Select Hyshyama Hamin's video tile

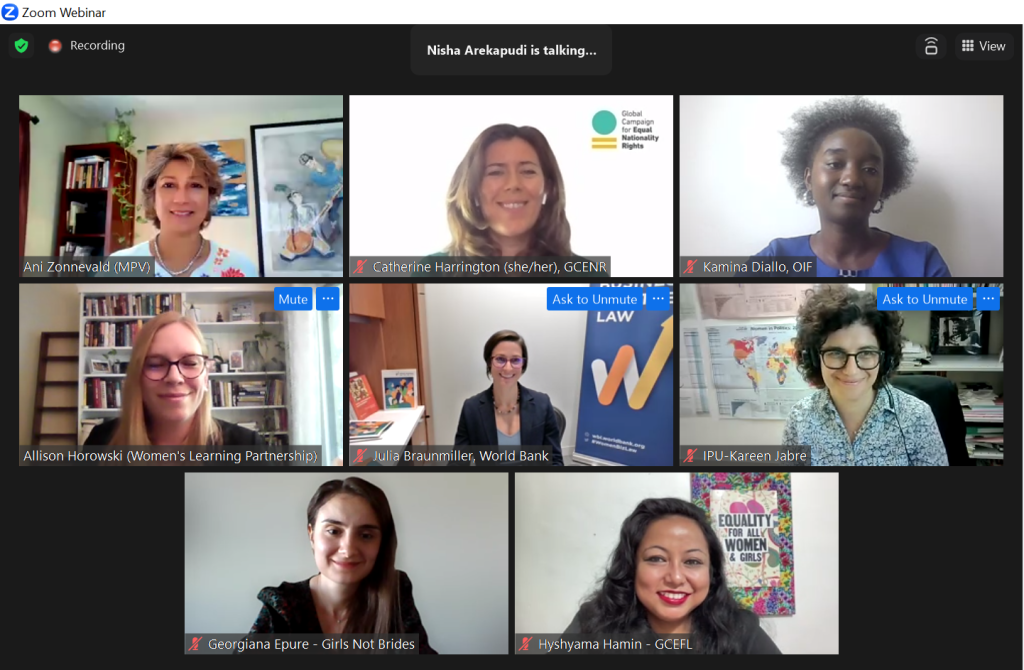coord(677,564)
